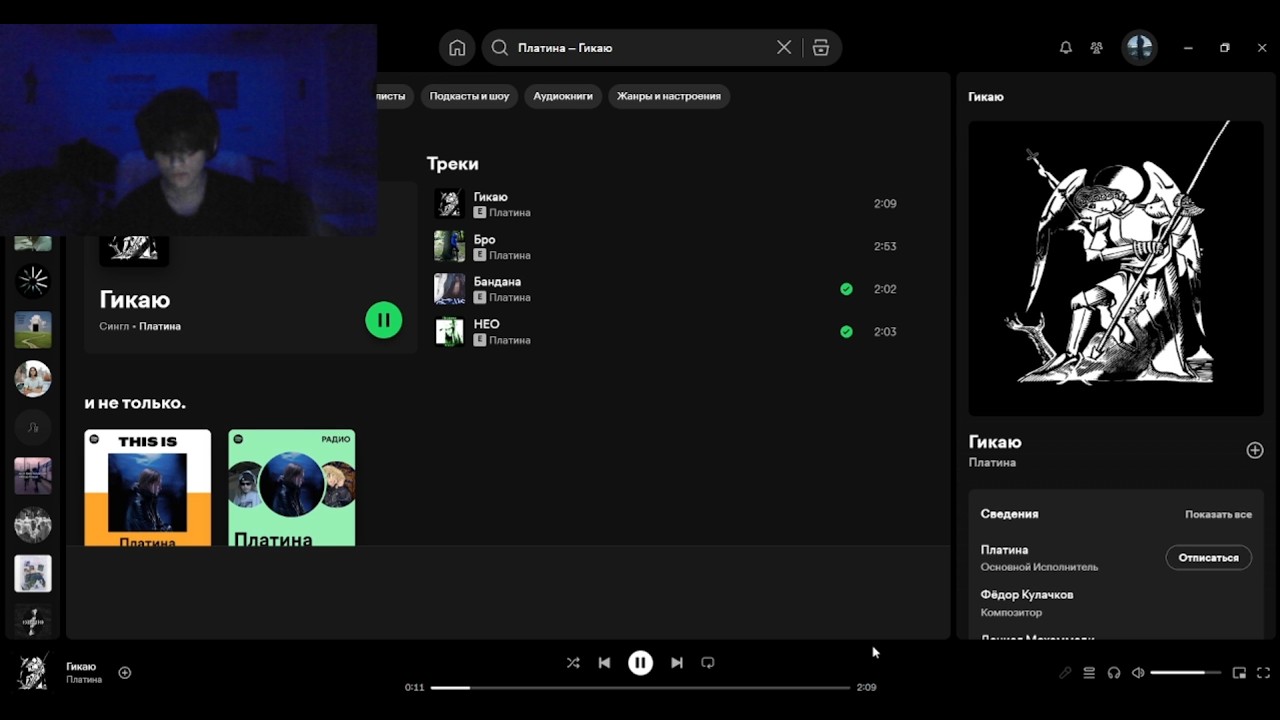Click the playback progress bar

pyautogui.click(x=640, y=688)
